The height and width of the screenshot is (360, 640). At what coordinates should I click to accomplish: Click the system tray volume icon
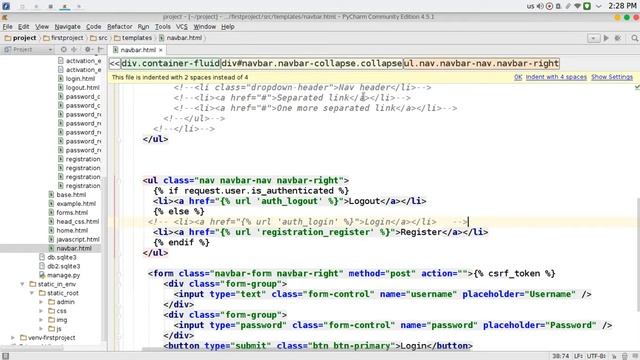click(540, 6)
